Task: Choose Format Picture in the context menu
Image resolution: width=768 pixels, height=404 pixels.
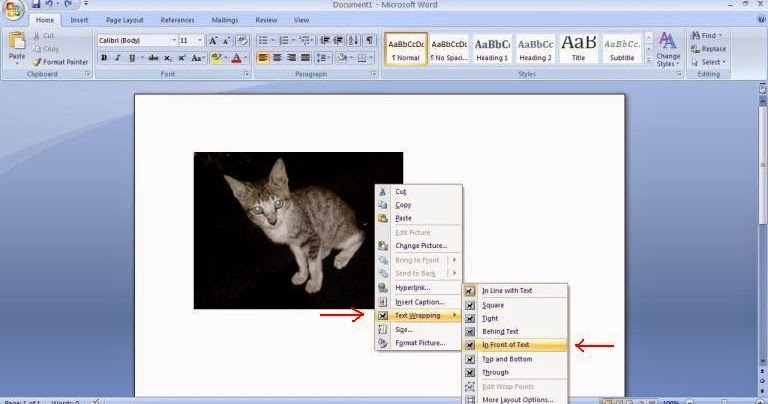Action: [419, 343]
